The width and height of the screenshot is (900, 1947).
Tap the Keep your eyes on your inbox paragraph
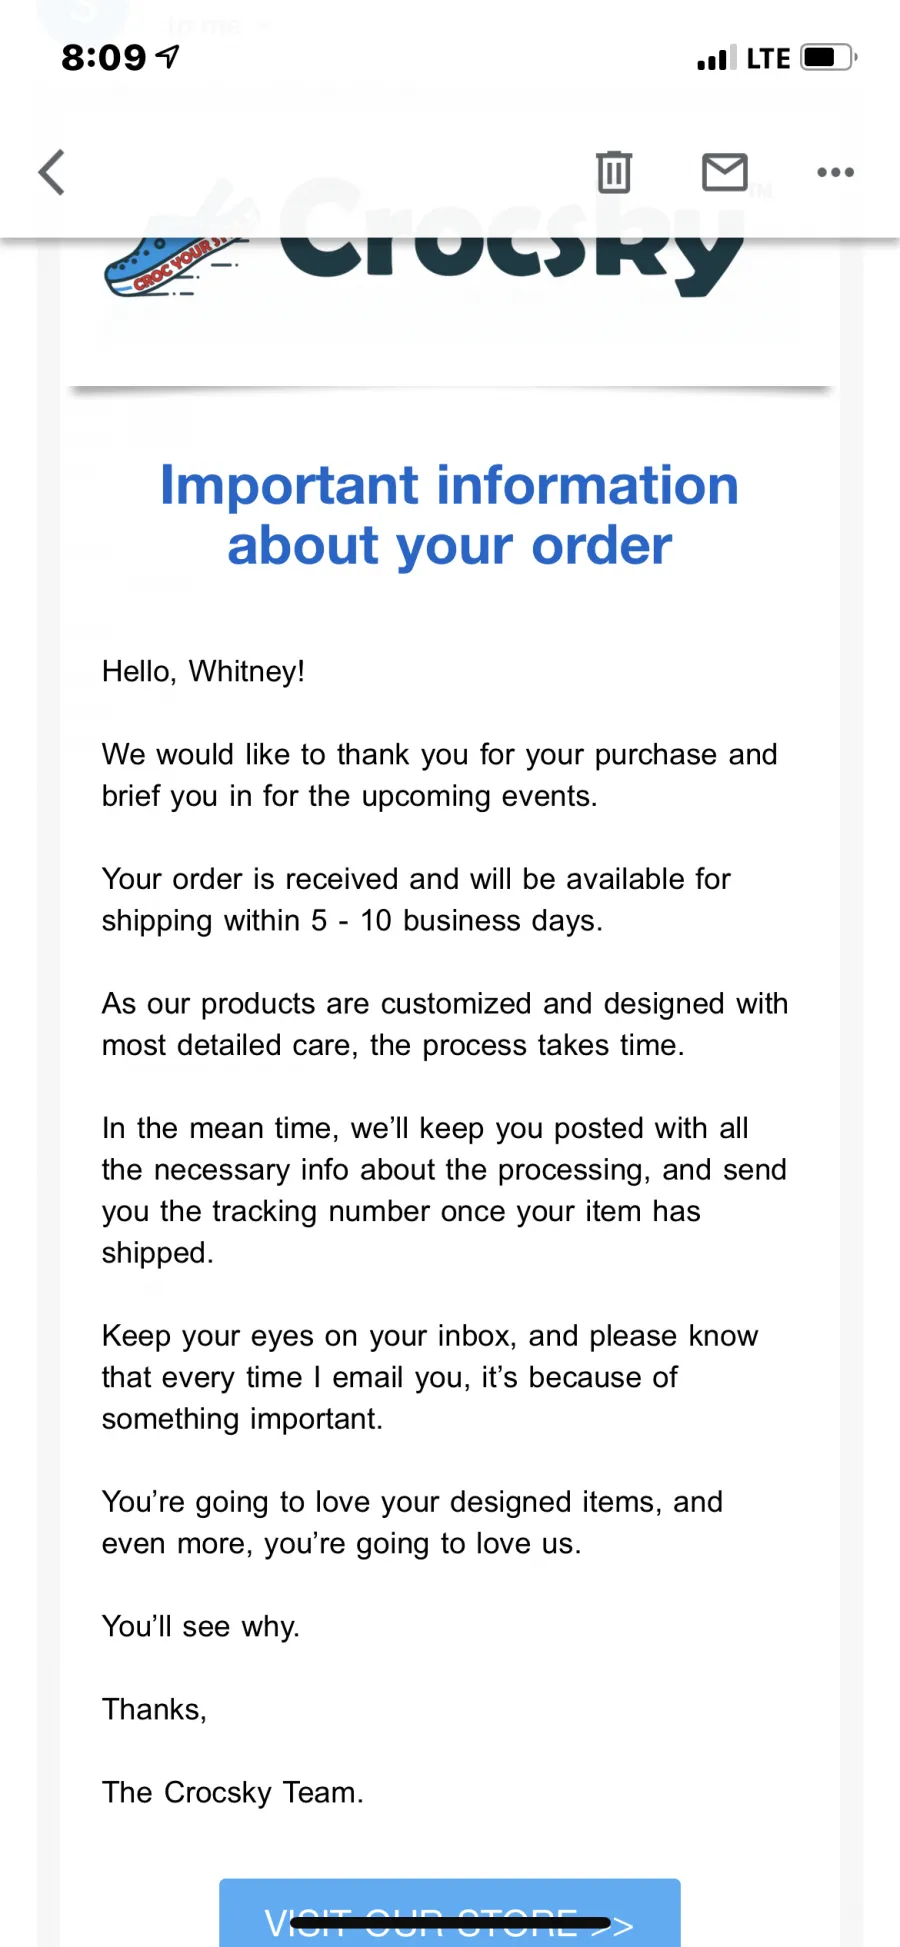click(430, 1377)
